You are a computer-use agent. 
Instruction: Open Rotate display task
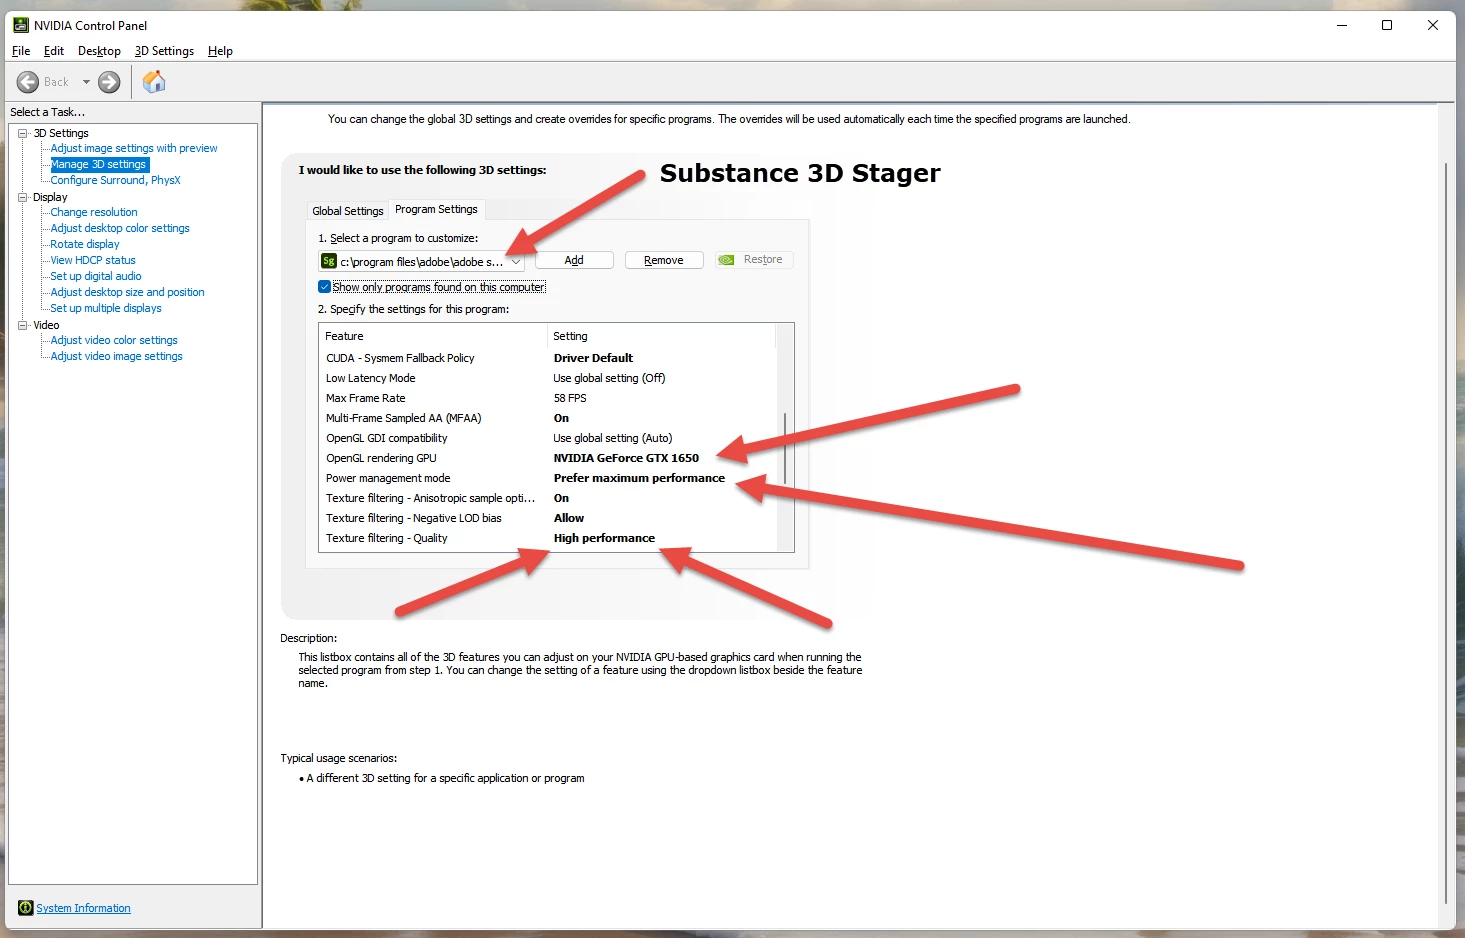point(85,244)
